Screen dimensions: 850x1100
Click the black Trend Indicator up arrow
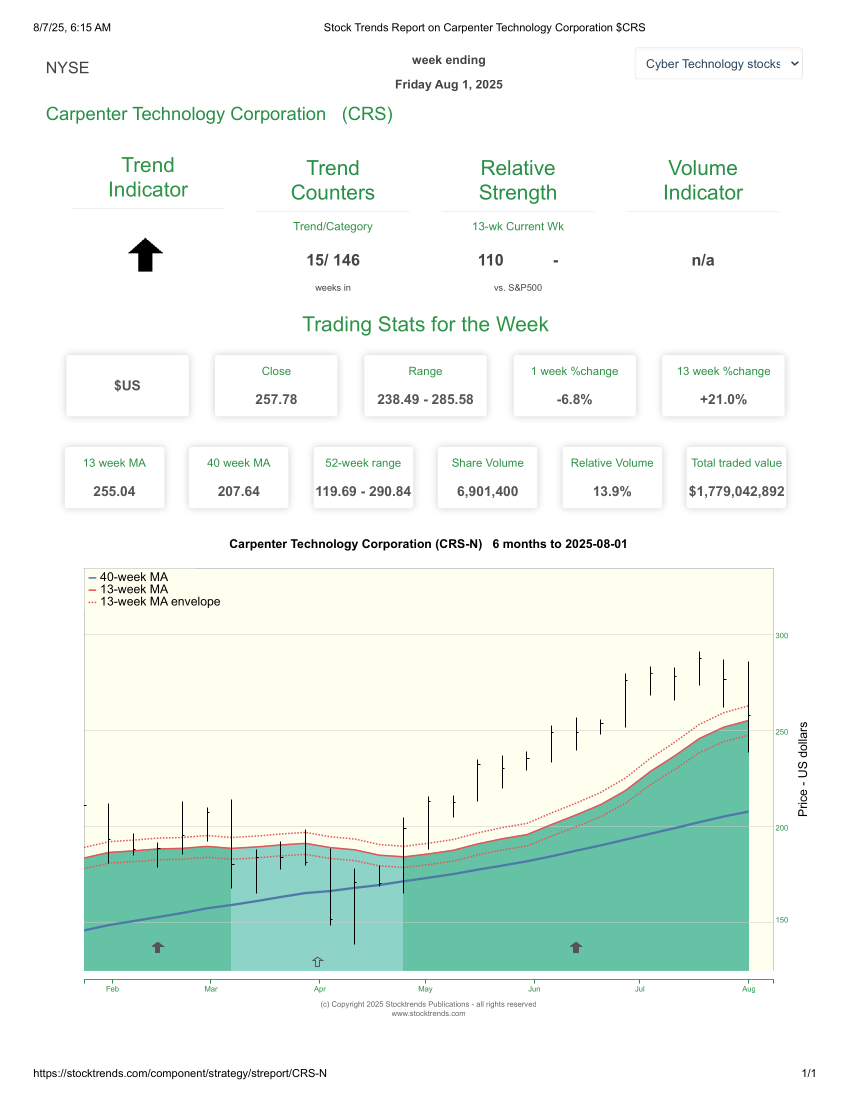(145, 255)
